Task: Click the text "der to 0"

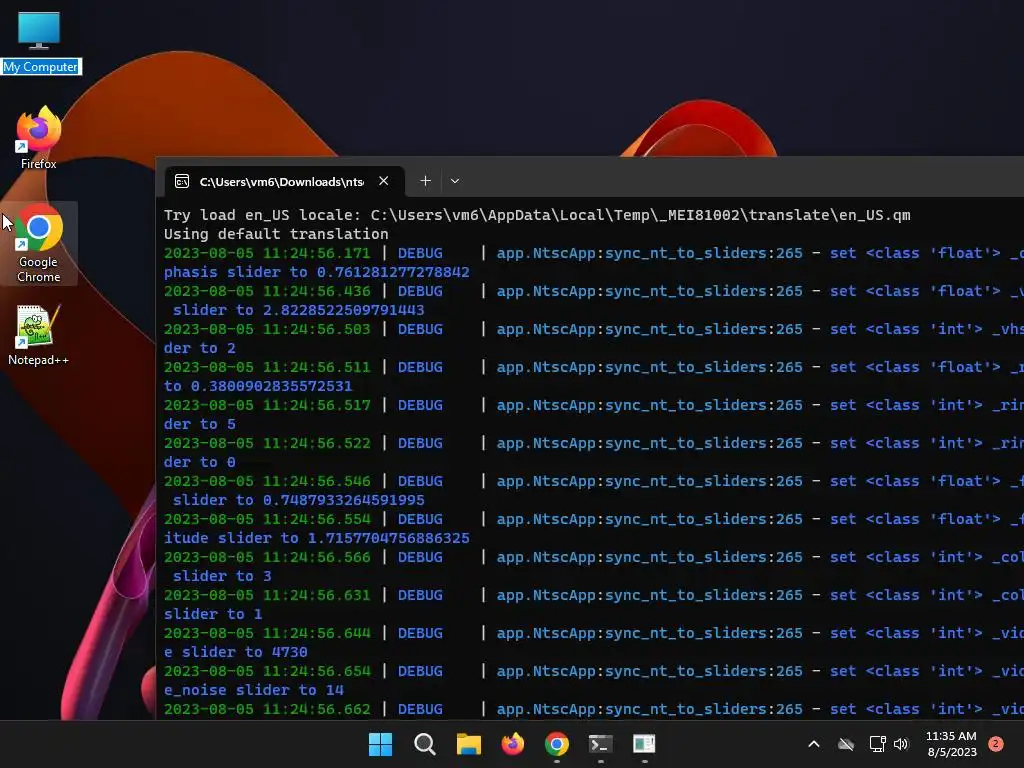Action: coord(200,462)
